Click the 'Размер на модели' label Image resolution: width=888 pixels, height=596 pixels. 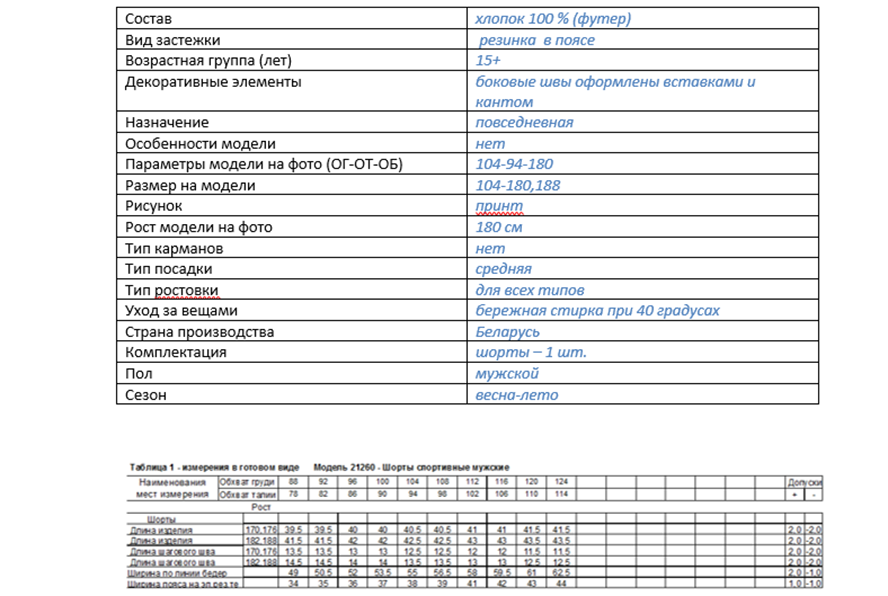[x=190, y=185]
